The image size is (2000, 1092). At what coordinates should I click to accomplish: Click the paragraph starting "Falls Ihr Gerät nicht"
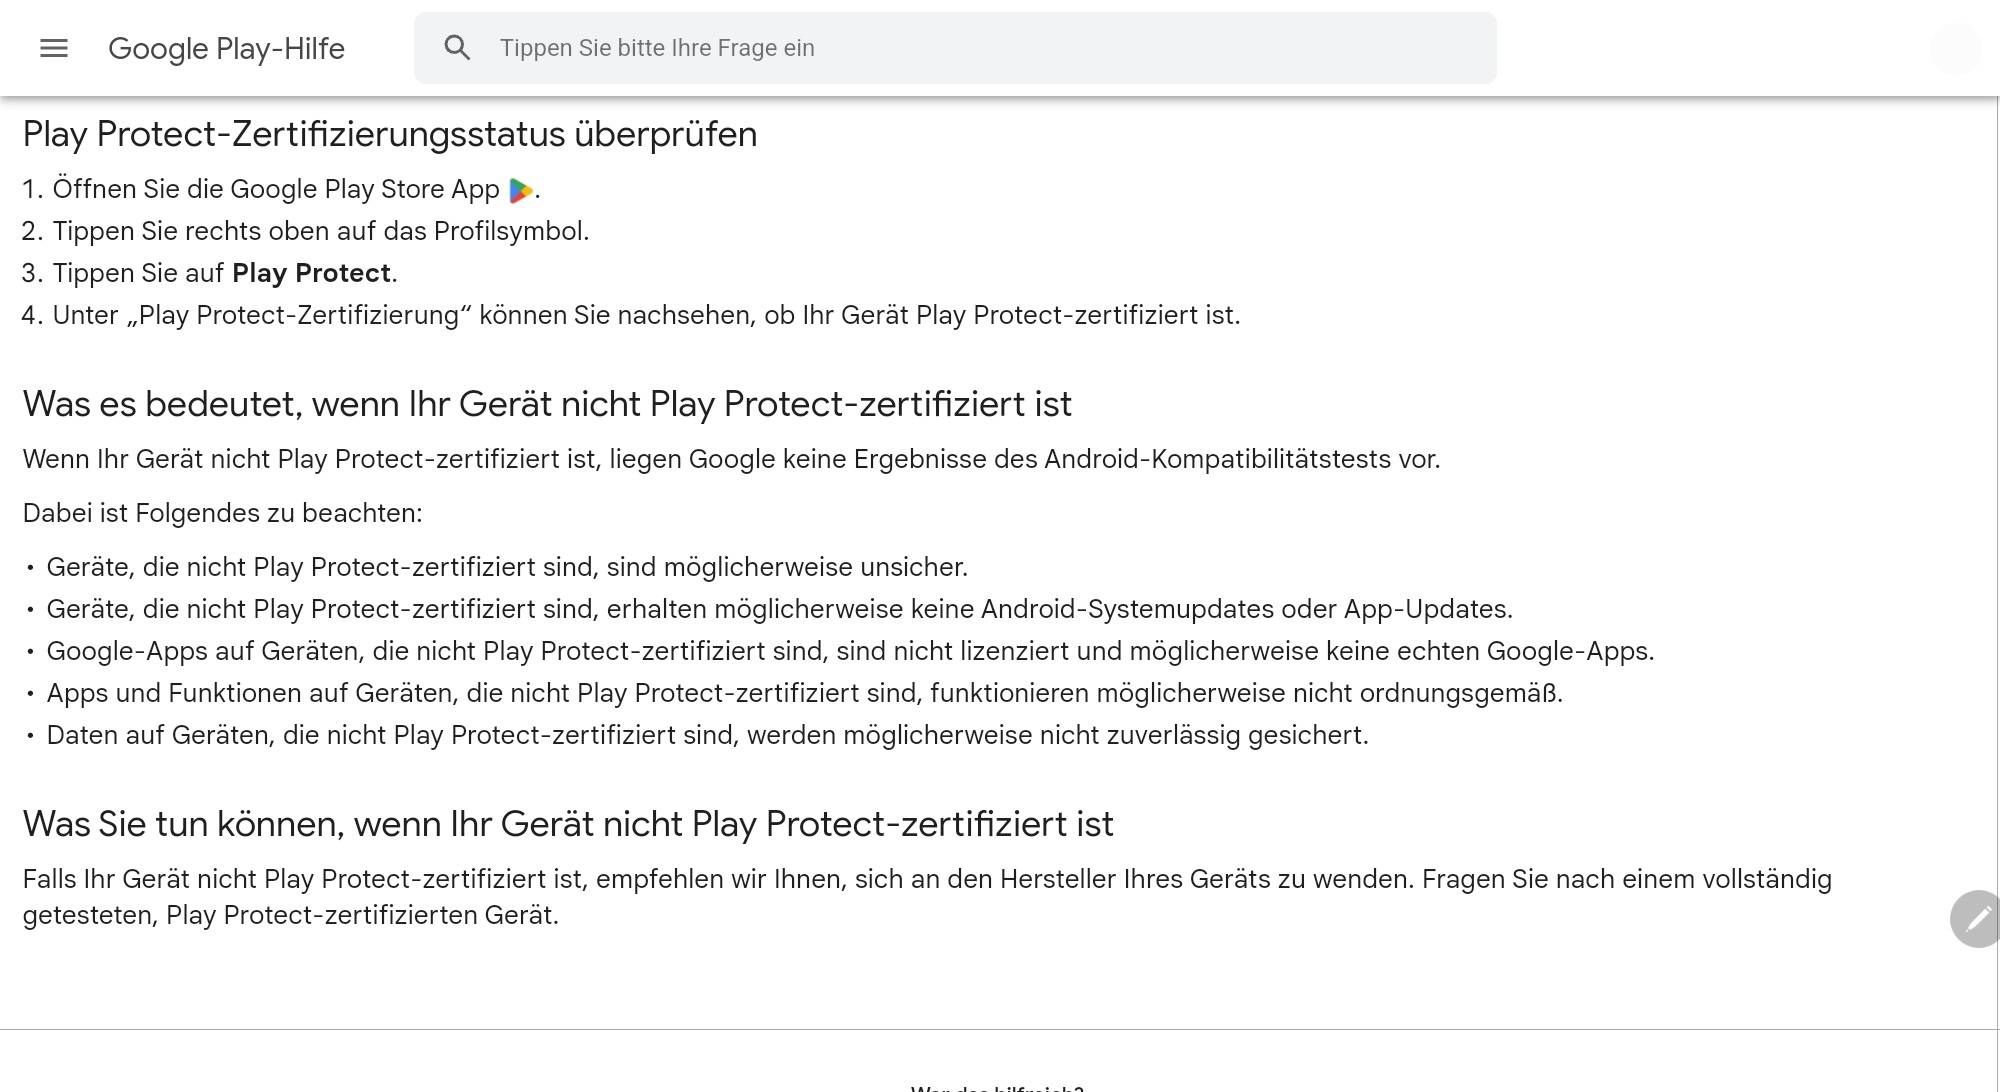tap(927, 897)
